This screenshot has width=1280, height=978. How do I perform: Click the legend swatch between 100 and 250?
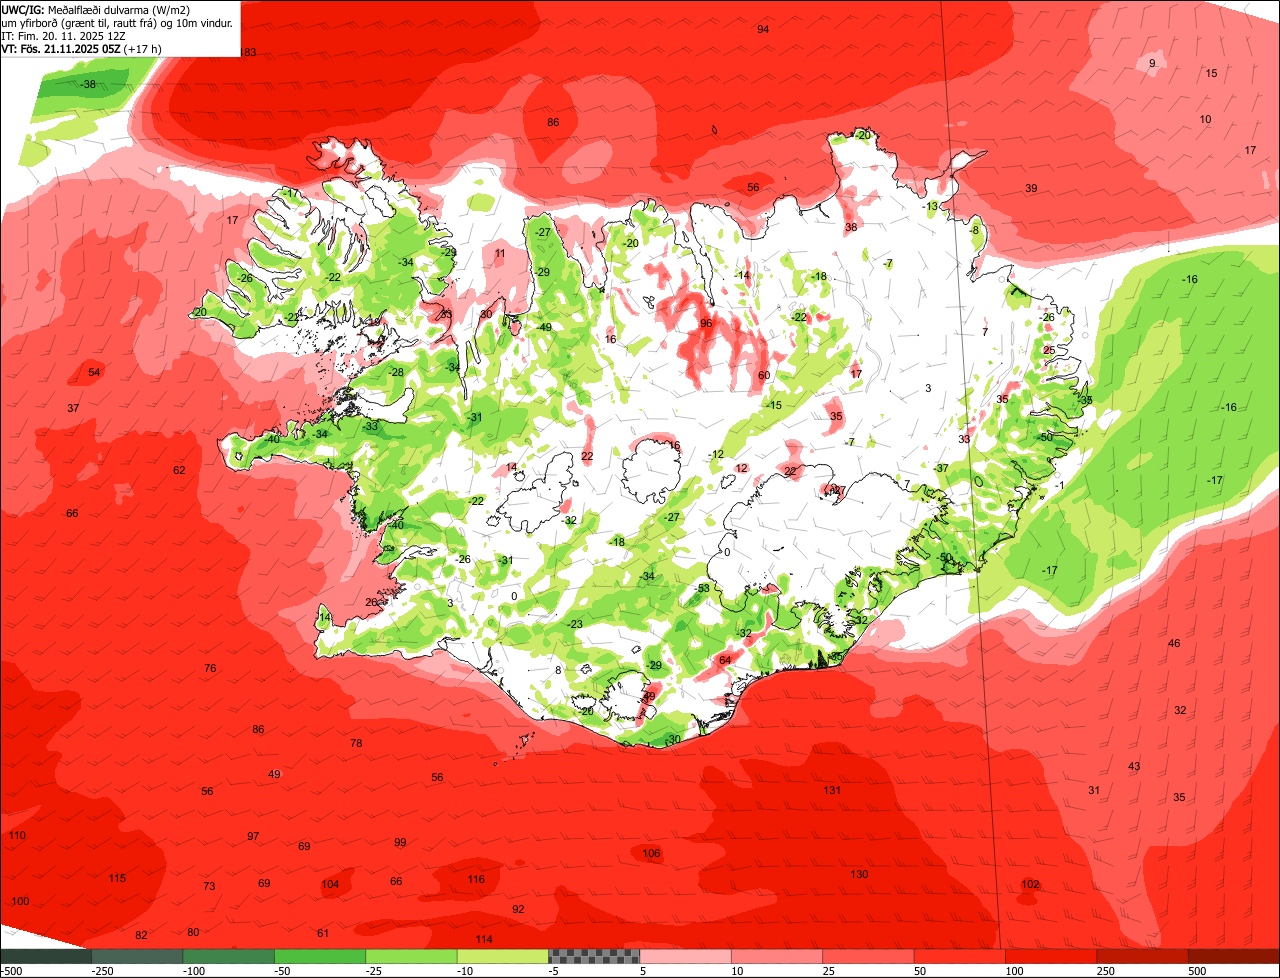pyautogui.click(x=1050, y=956)
